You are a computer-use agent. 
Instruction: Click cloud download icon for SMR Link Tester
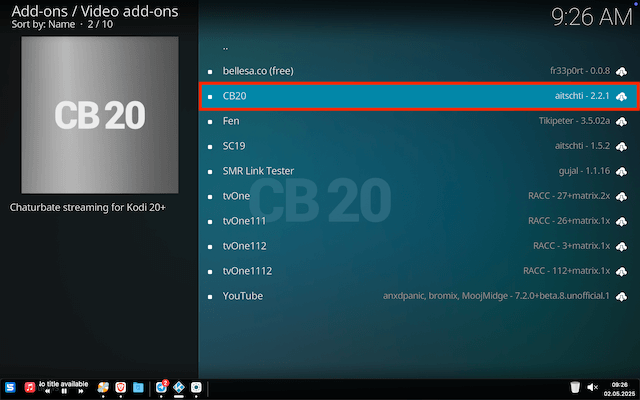[x=621, y=171]
